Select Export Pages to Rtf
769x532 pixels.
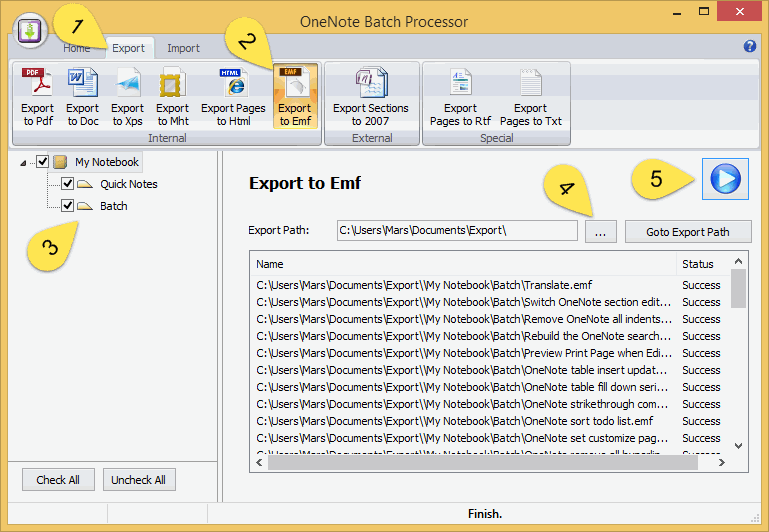coord(461,98)
